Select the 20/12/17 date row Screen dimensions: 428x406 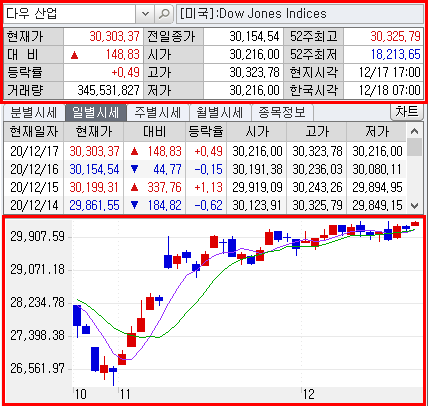205,151
